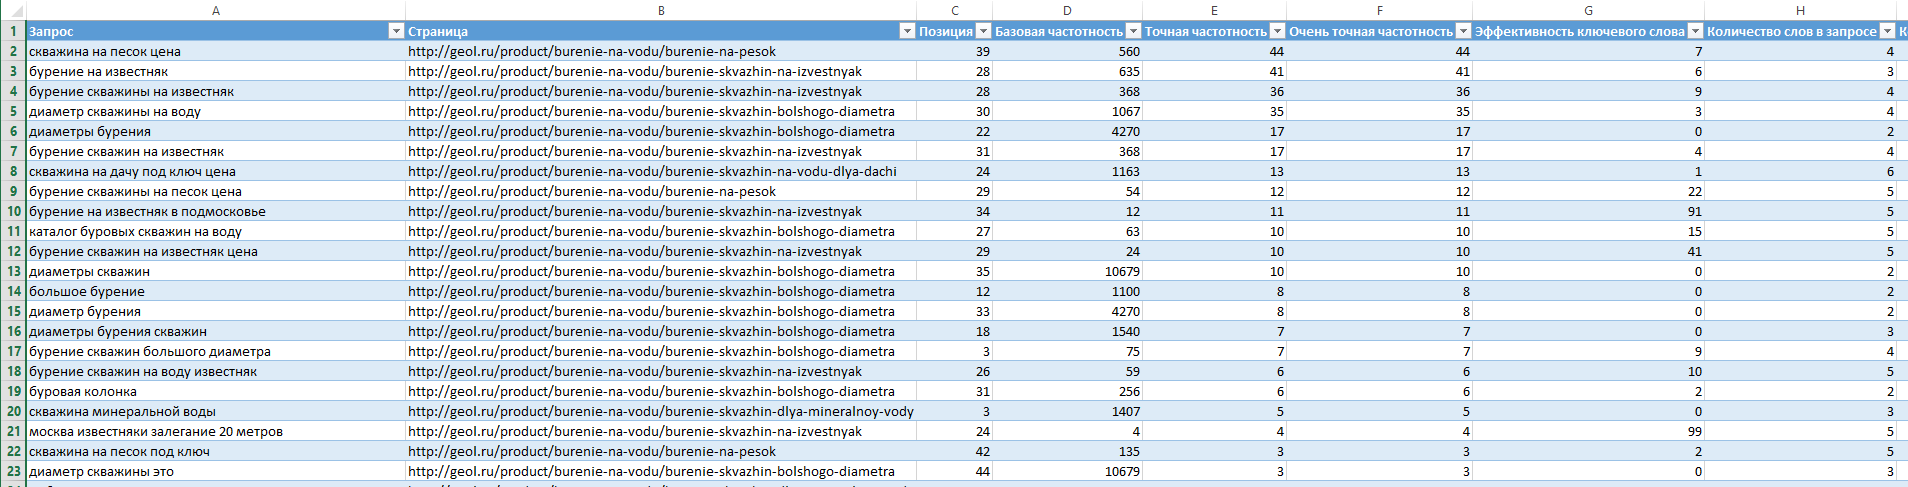The image size is (1908, 487).
Task: Select column B by its header
Action: (x=661, y=10)
